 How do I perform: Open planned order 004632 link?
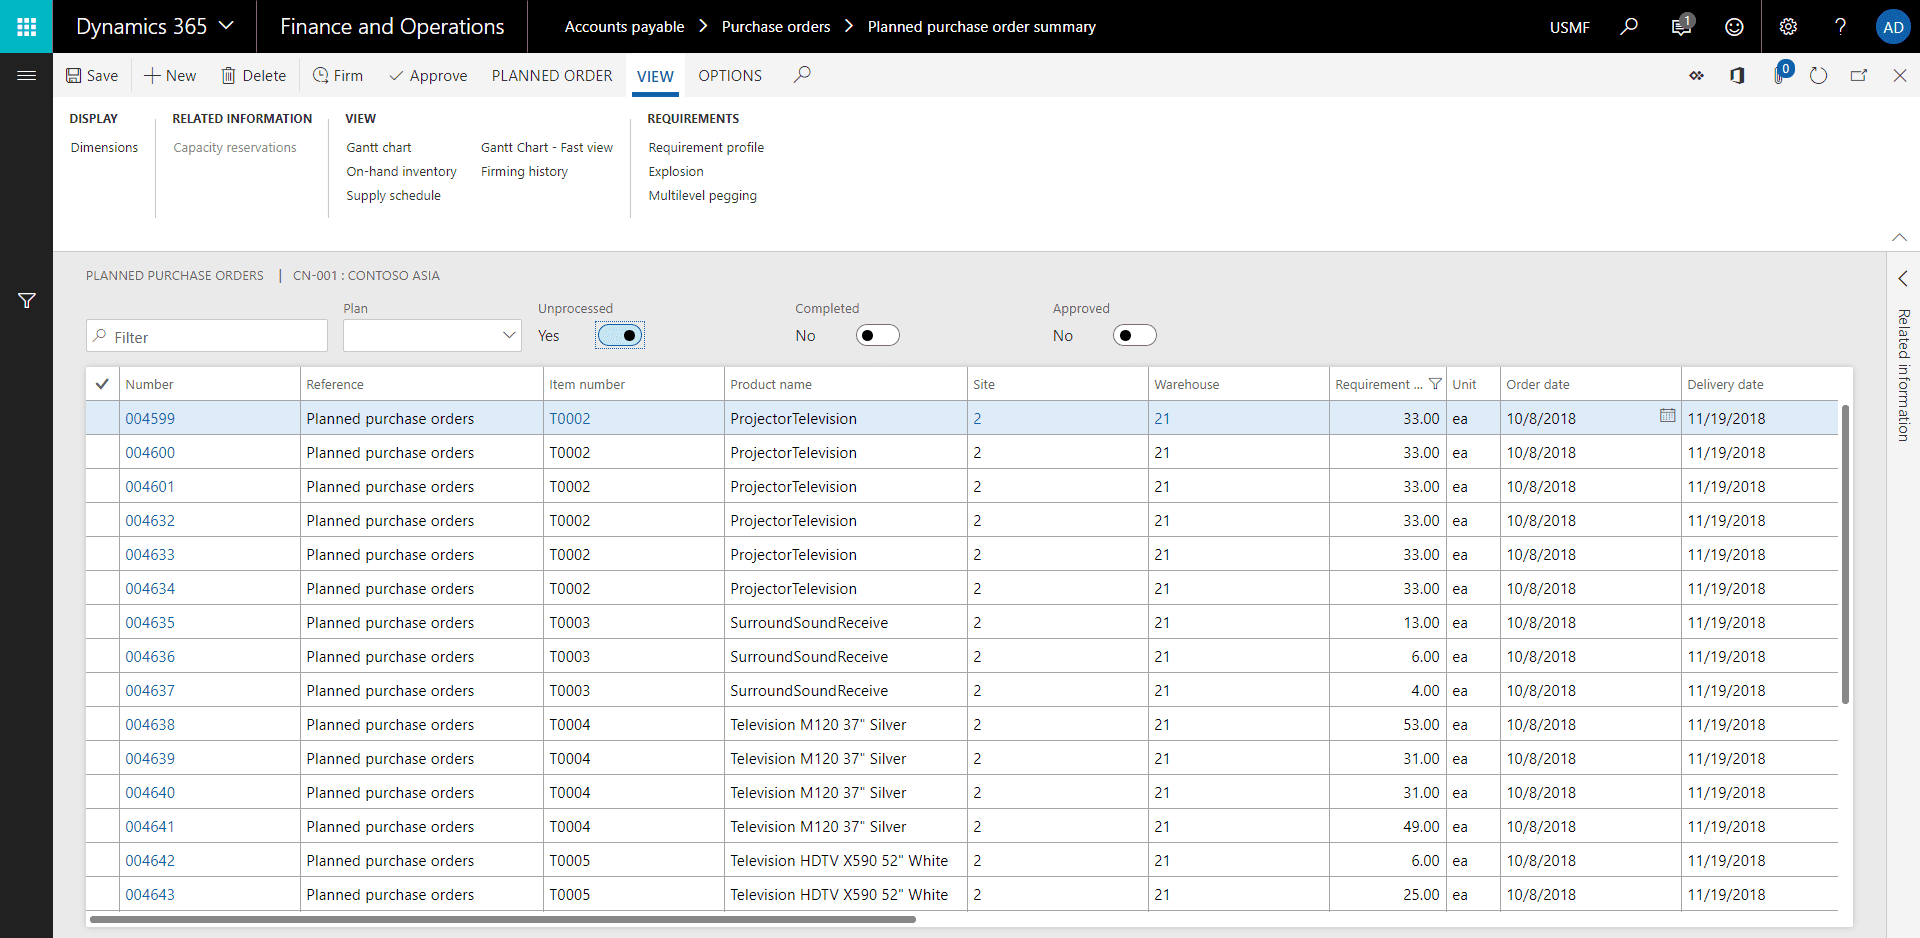(150, 521)
